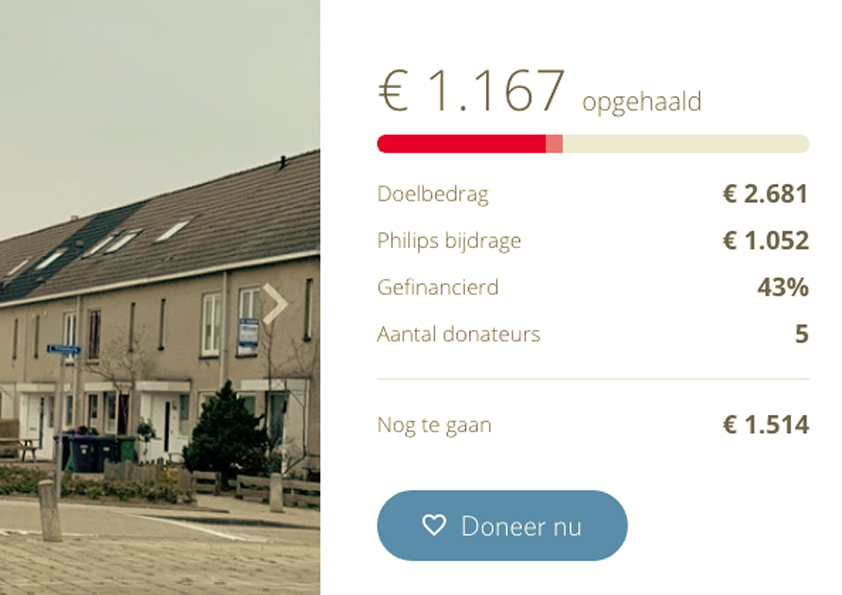Viewport: 842px width, 595px height.
Task: Click the red portion of progress bar
Action: tap(461, 144)
